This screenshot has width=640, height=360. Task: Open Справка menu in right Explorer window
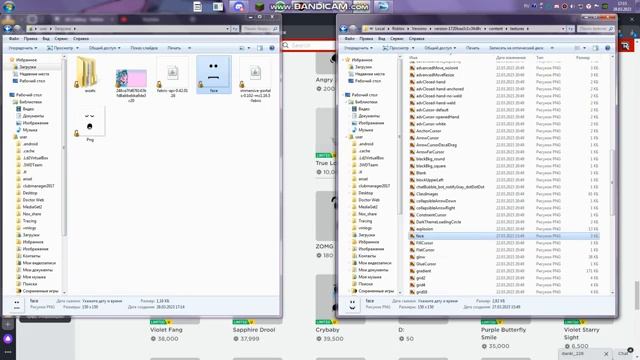coord(417,38)
